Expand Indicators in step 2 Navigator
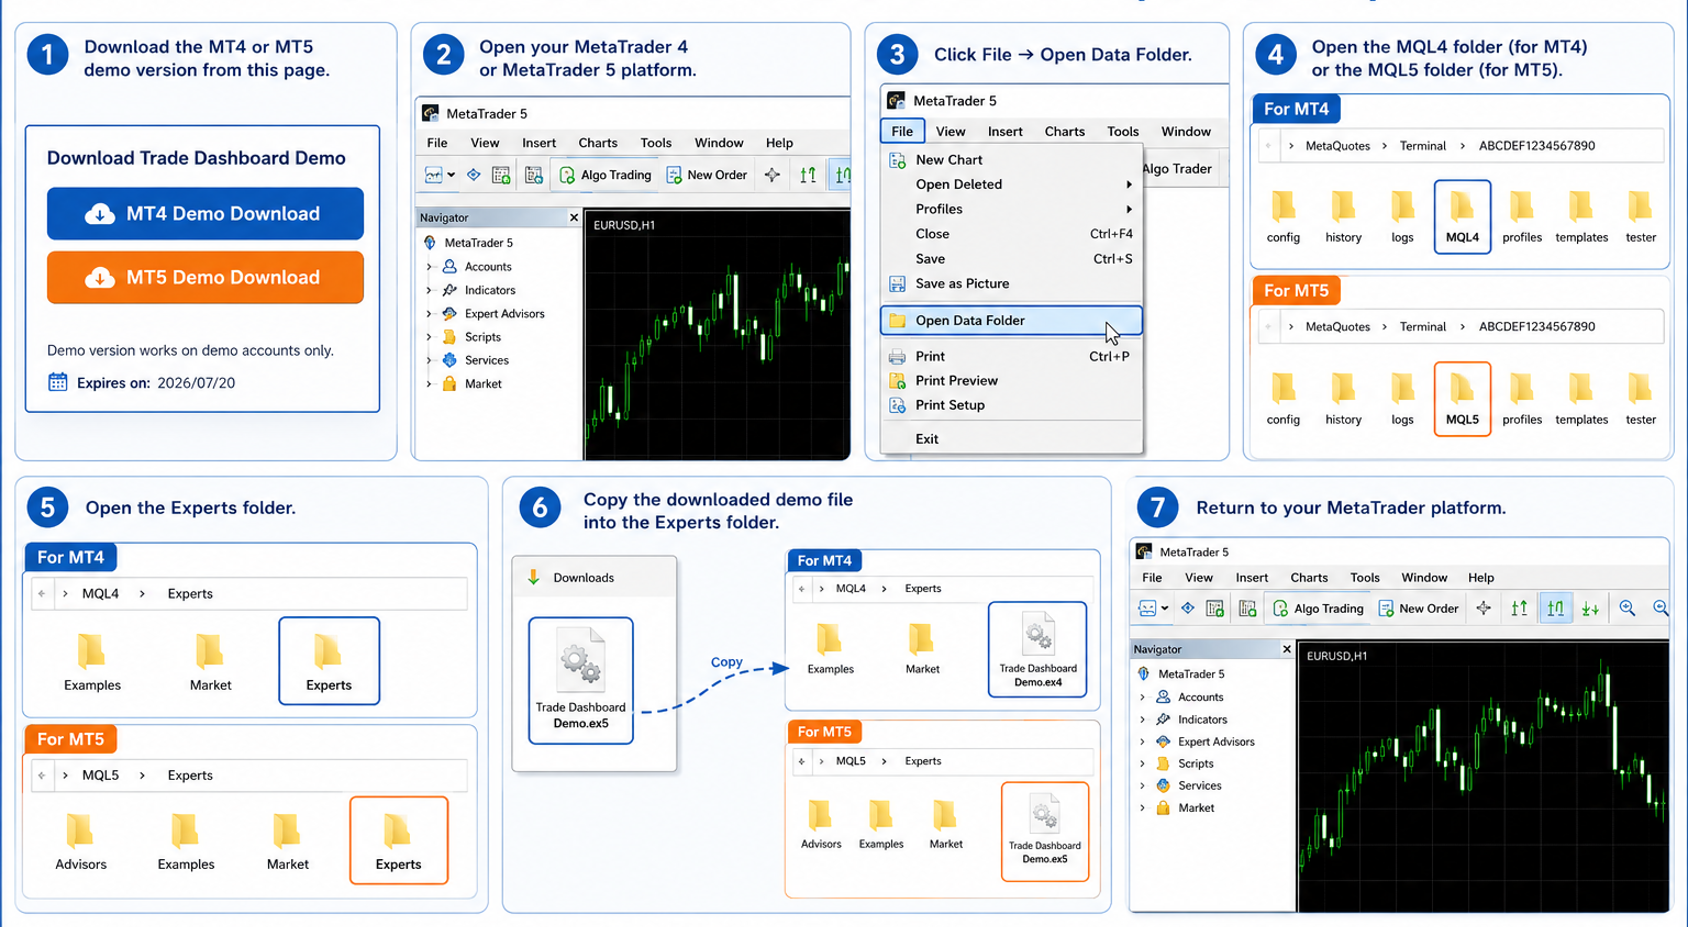 [430, 290]
